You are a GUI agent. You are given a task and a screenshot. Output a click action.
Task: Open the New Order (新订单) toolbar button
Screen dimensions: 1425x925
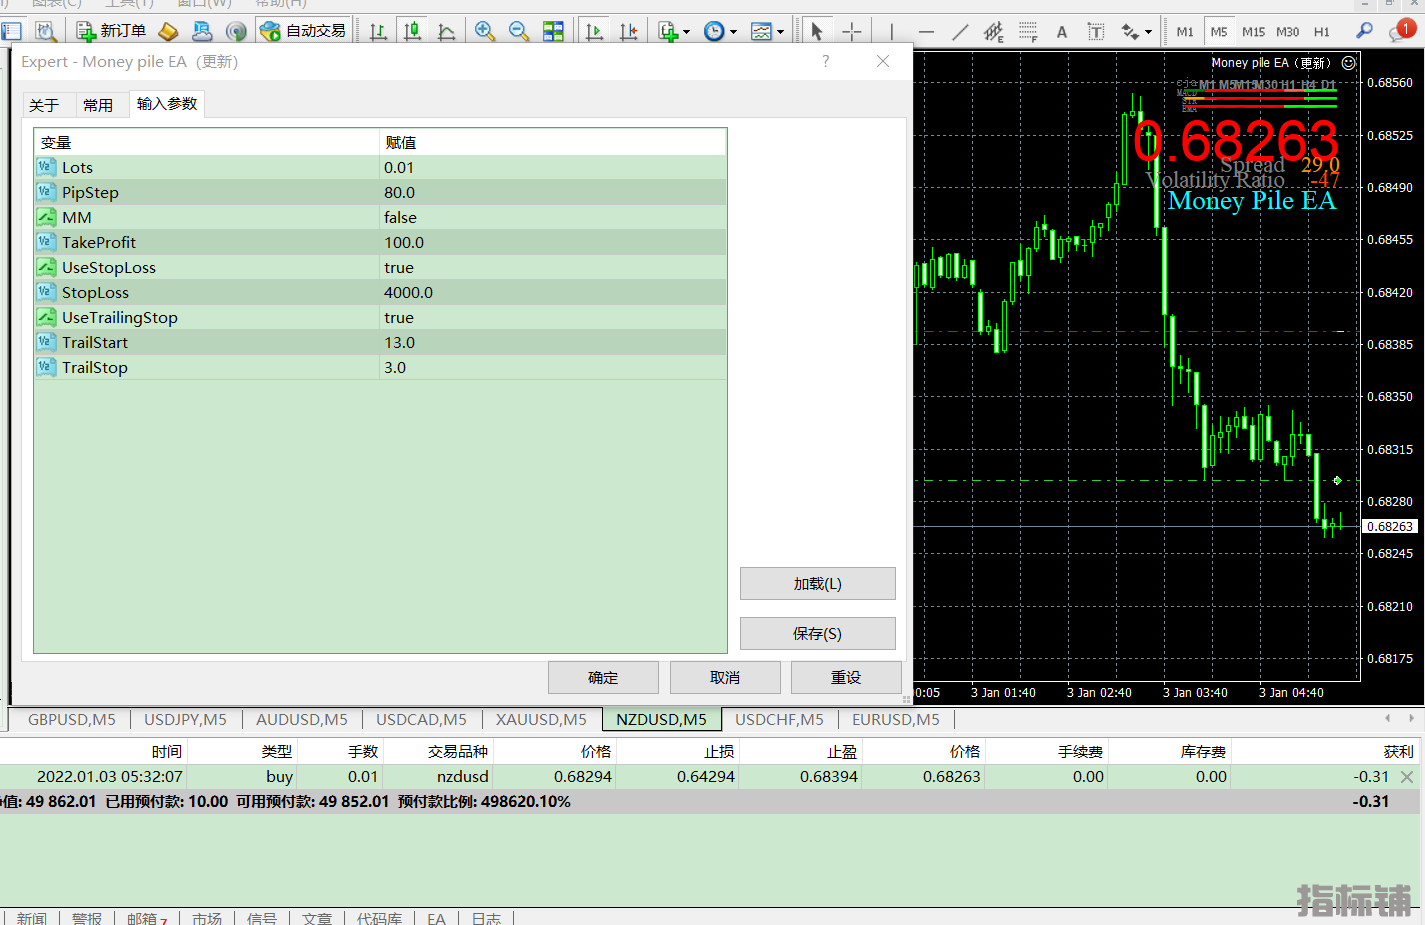click(x=112, y=31)
